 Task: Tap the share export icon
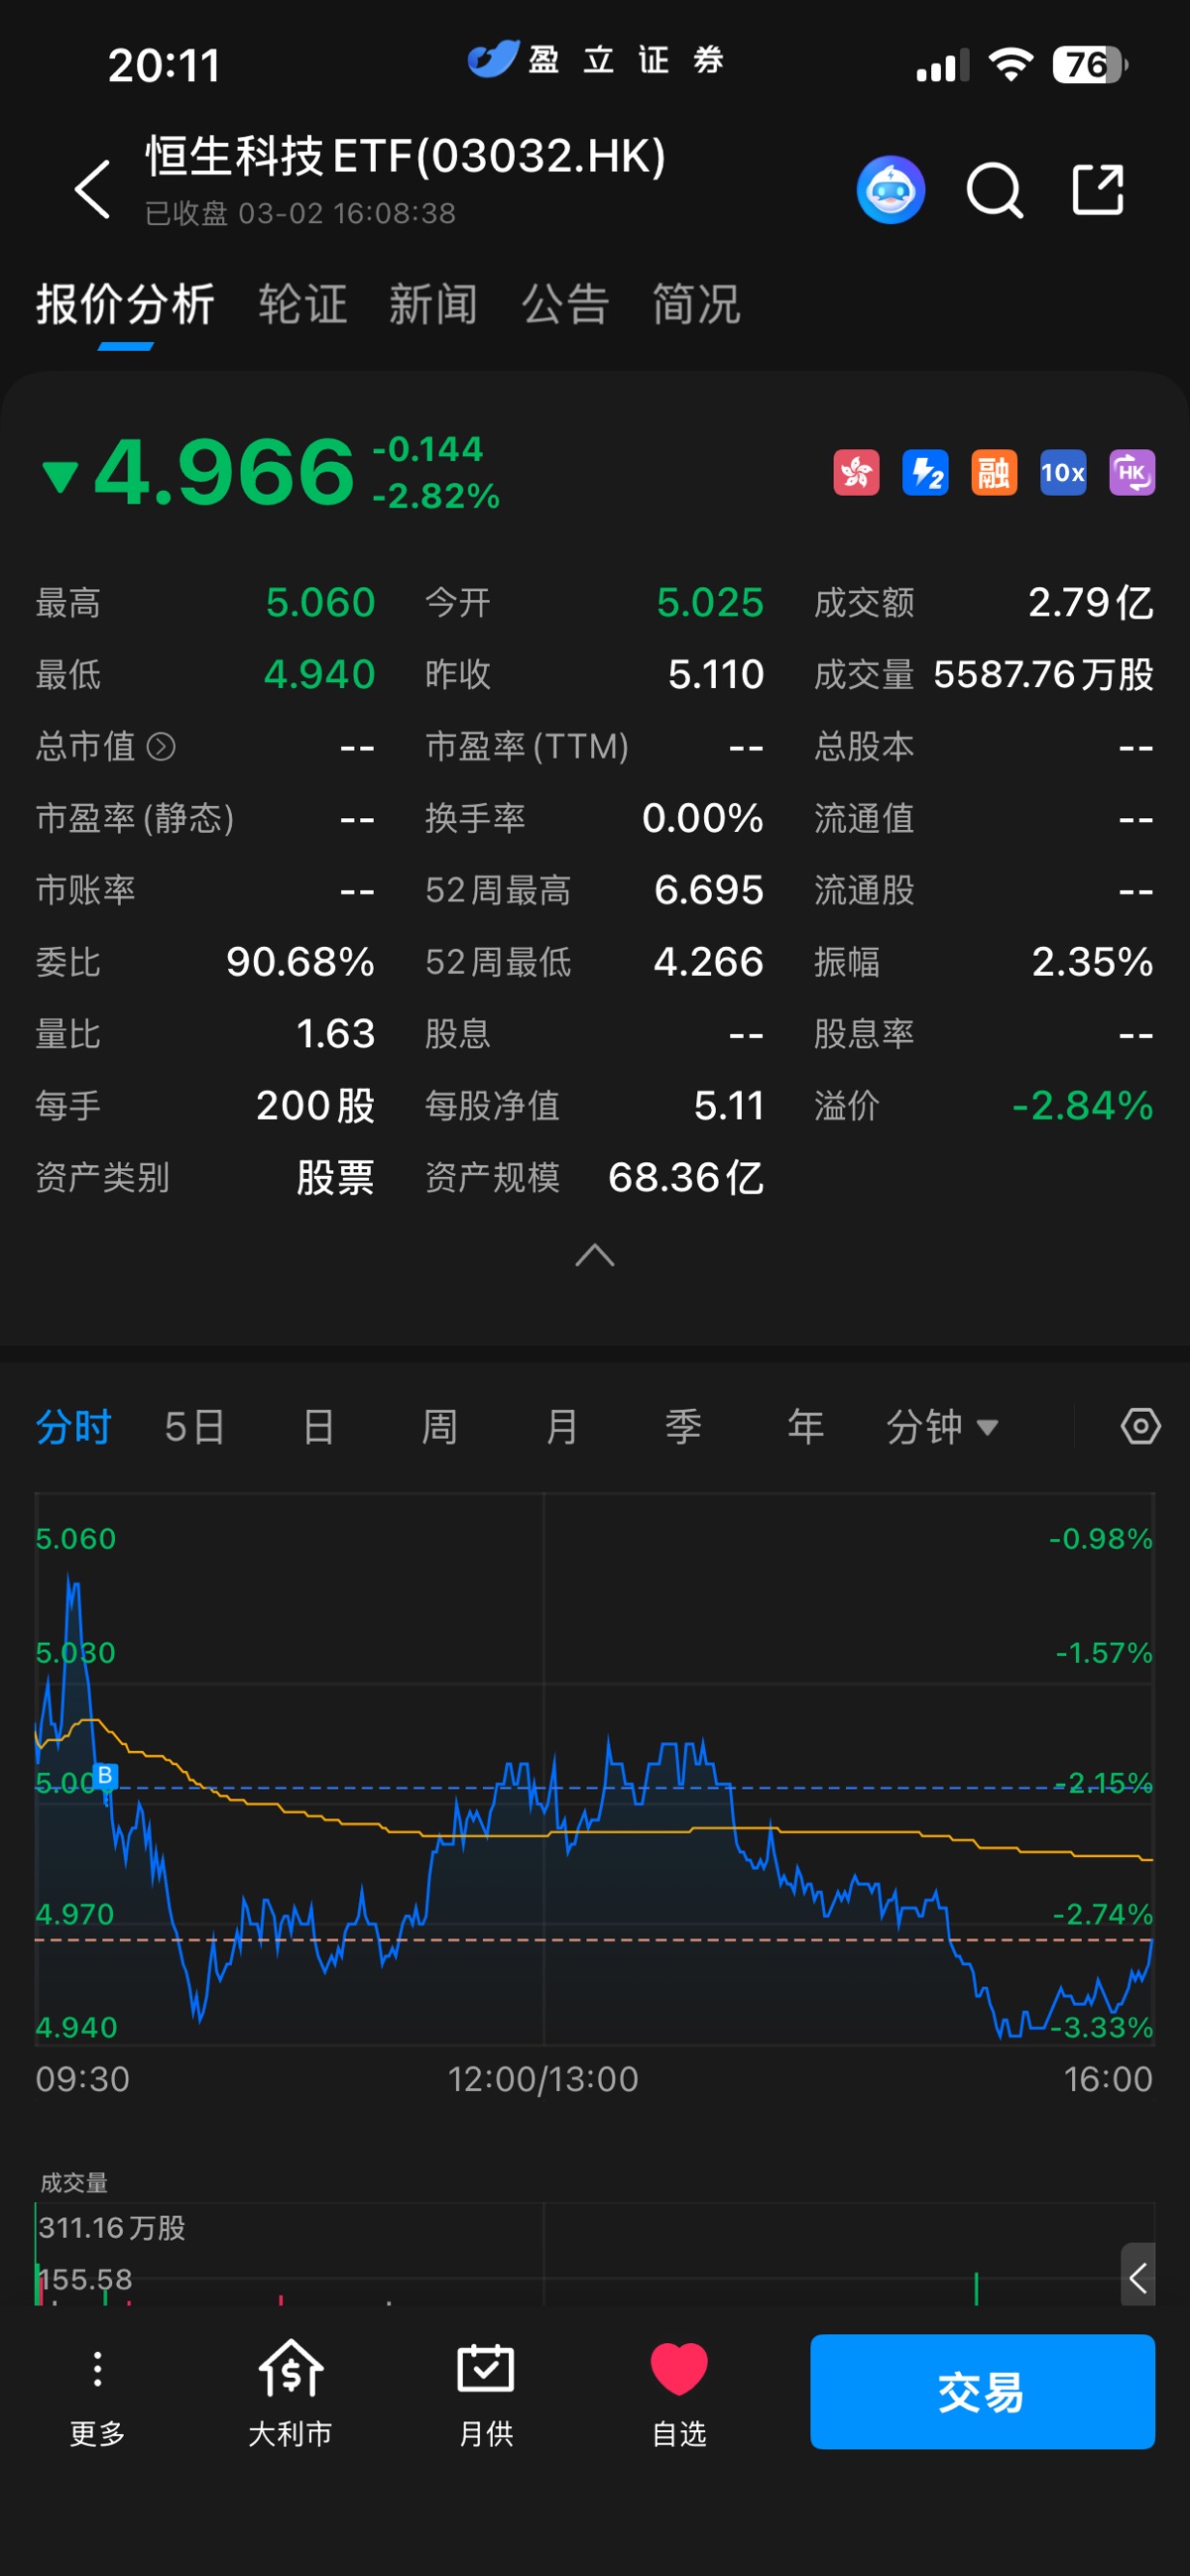pos(1098,189)
